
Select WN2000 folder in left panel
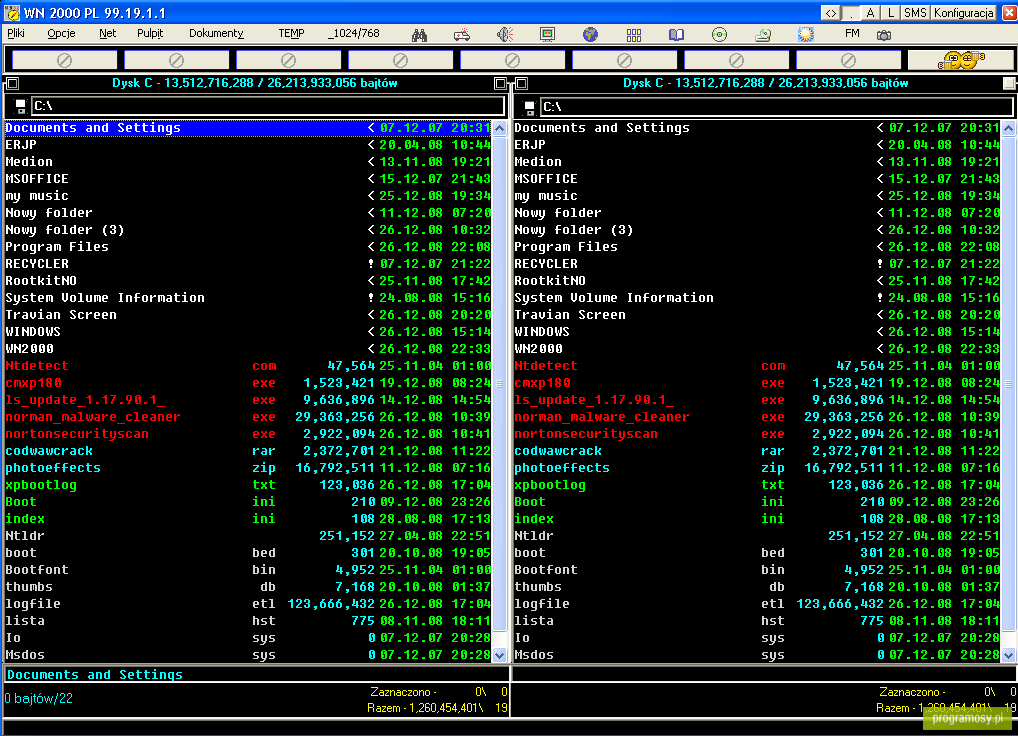[x=248, y=349]
